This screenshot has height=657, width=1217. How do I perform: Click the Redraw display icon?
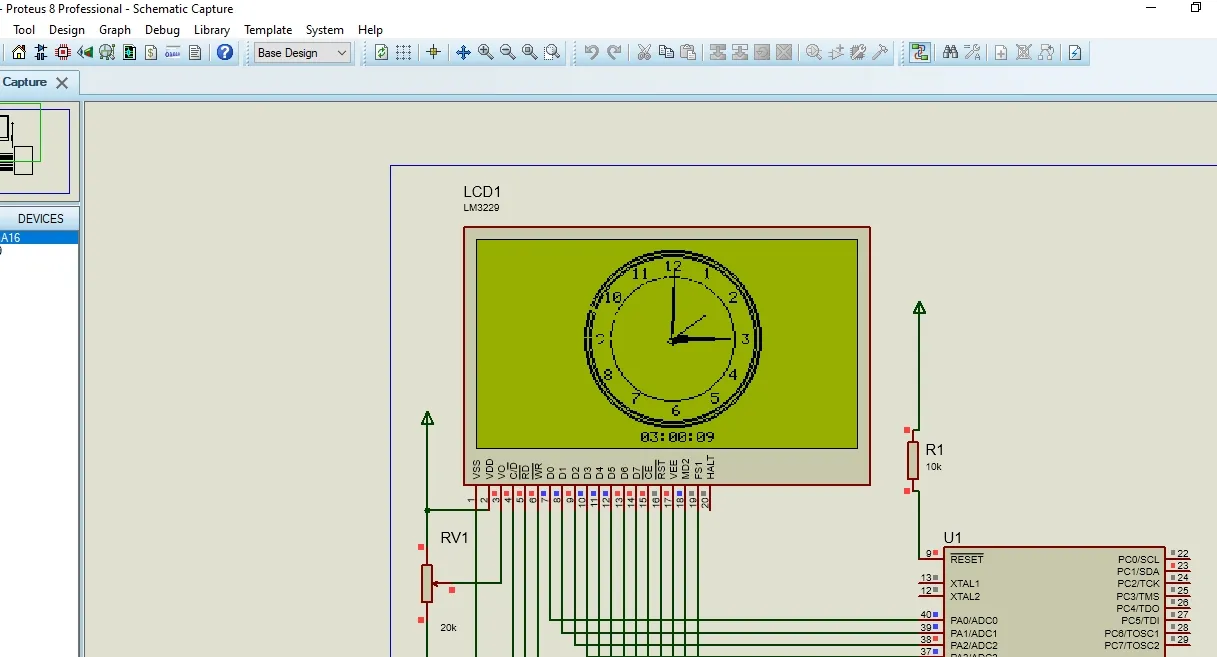381,53
